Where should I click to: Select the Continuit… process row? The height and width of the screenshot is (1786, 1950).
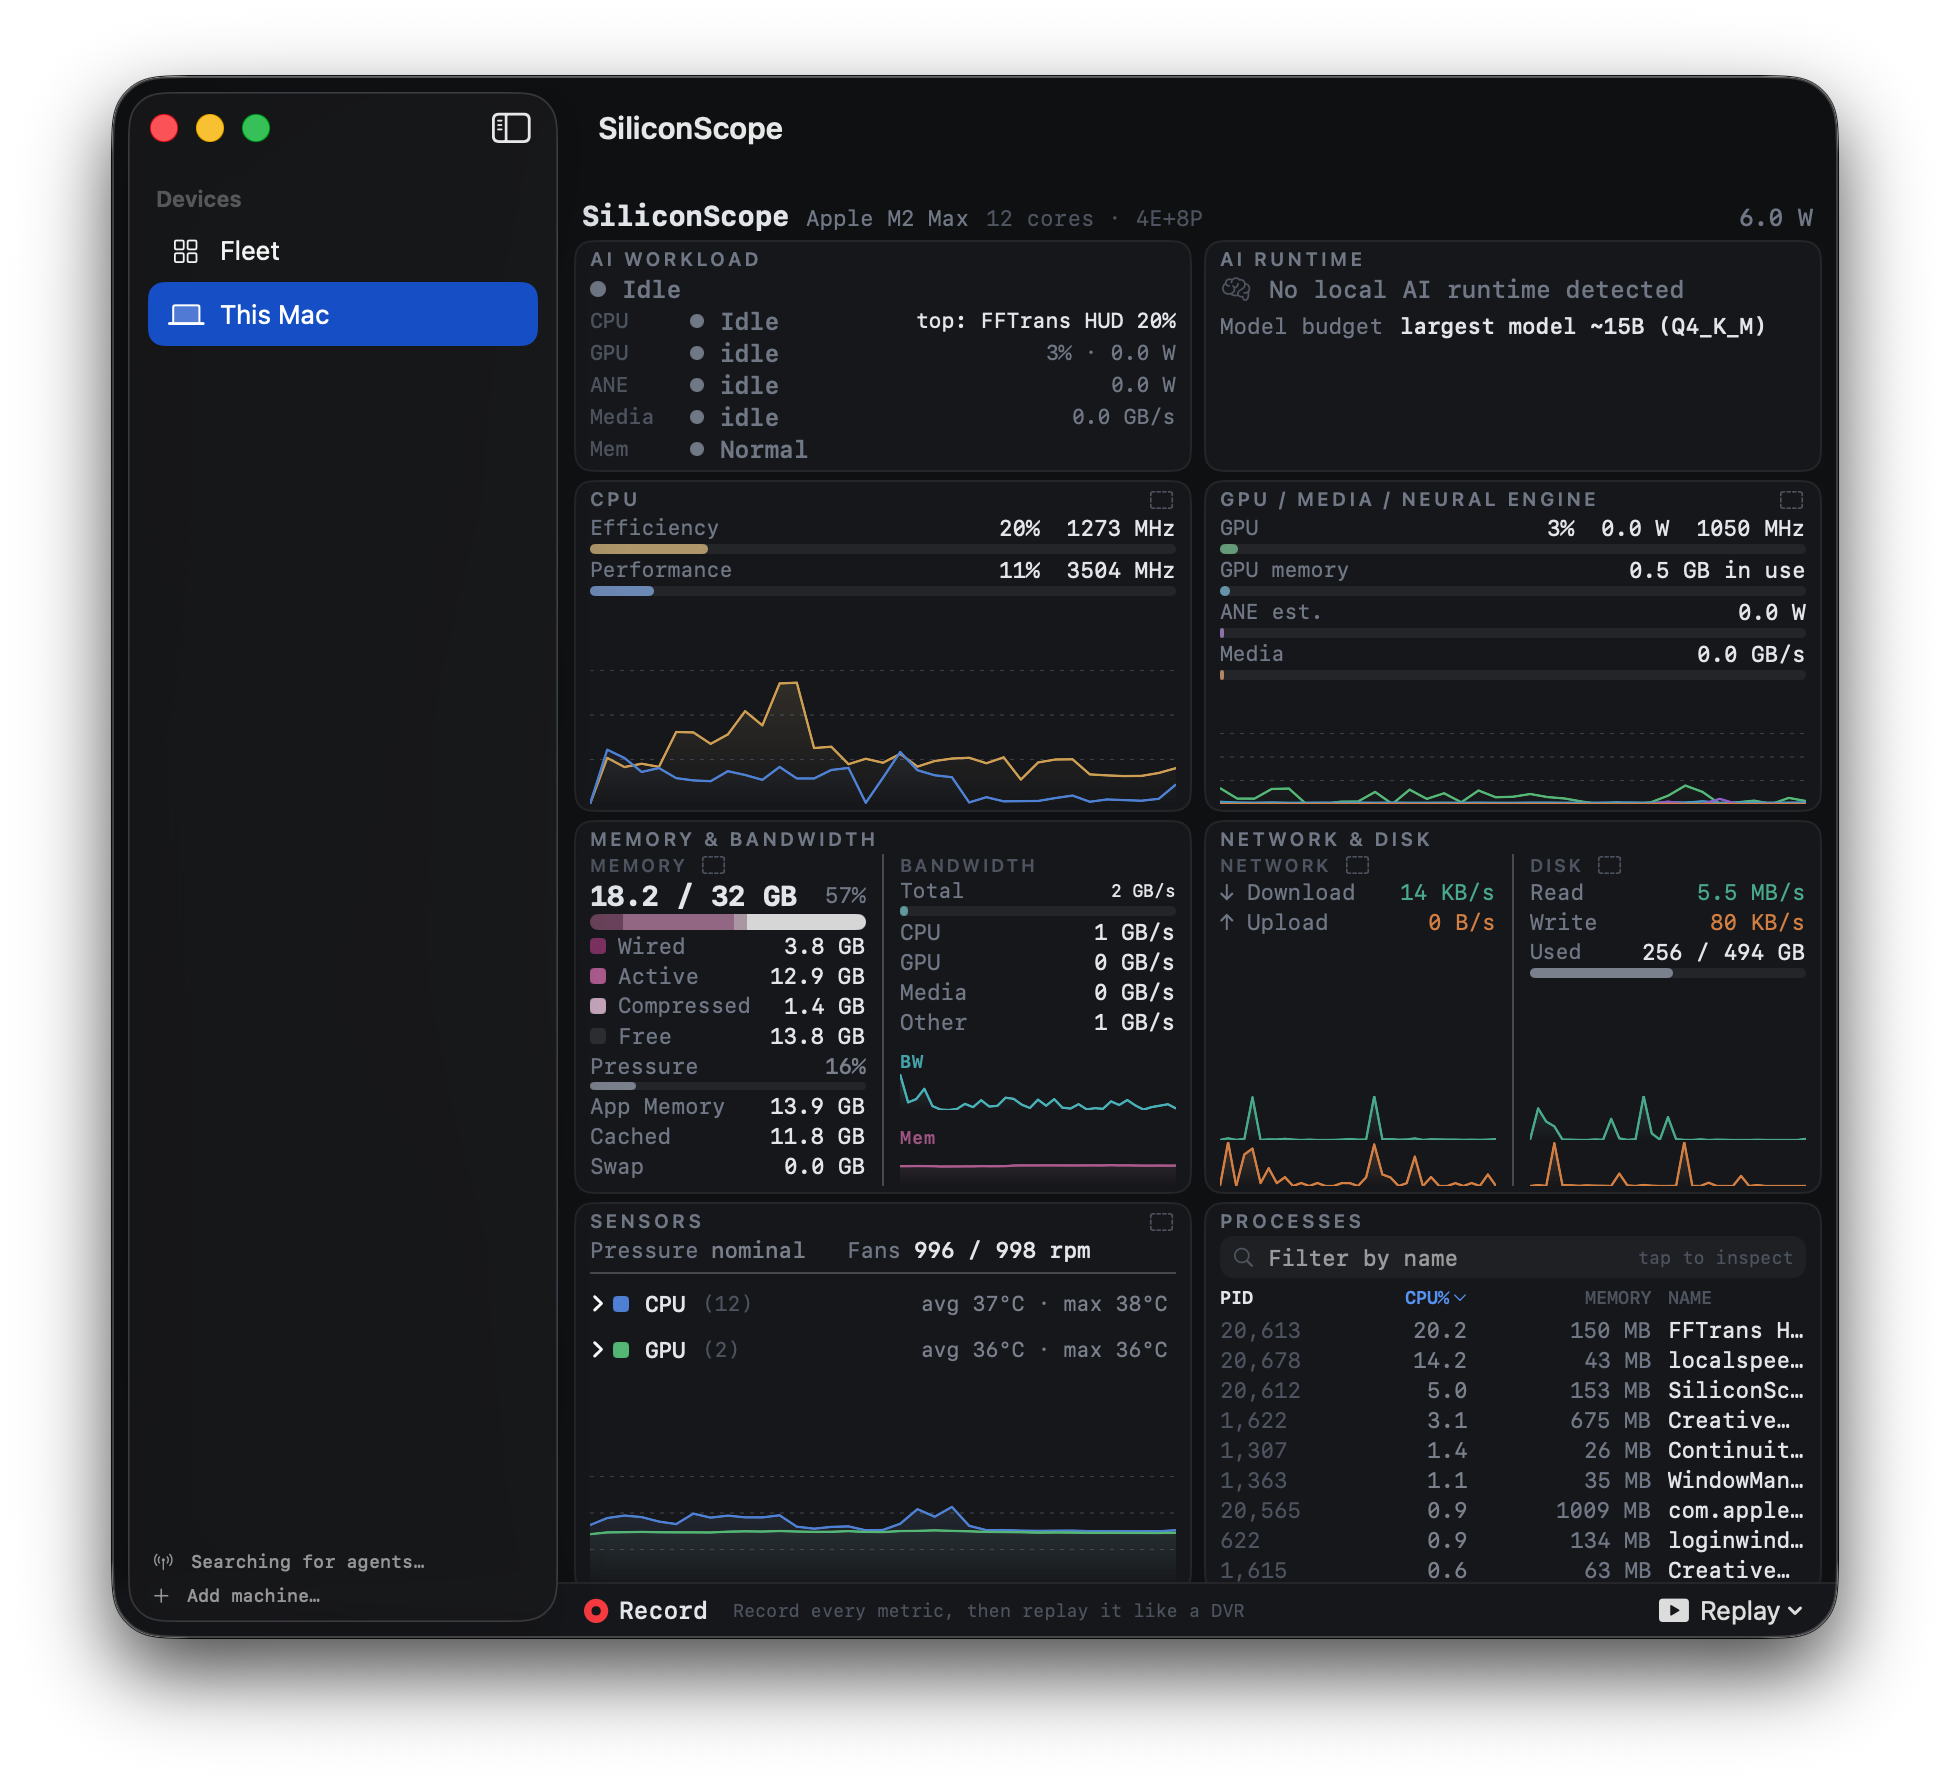1512,1450
